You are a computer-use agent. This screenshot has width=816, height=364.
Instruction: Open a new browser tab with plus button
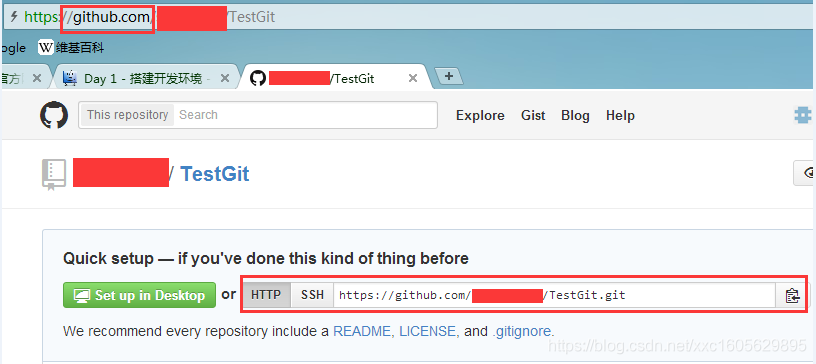[x=449, y=77]
